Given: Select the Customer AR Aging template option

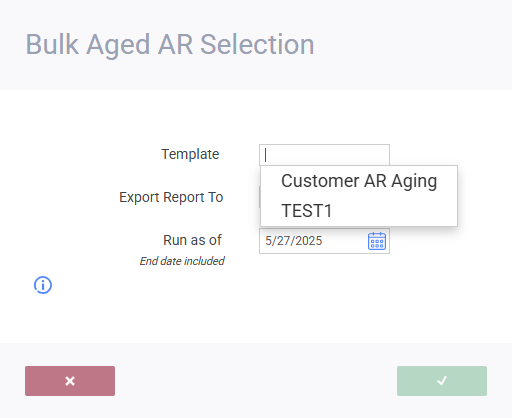Looking at the screenshot, I should pyautogui.click(x=359, y=181).
